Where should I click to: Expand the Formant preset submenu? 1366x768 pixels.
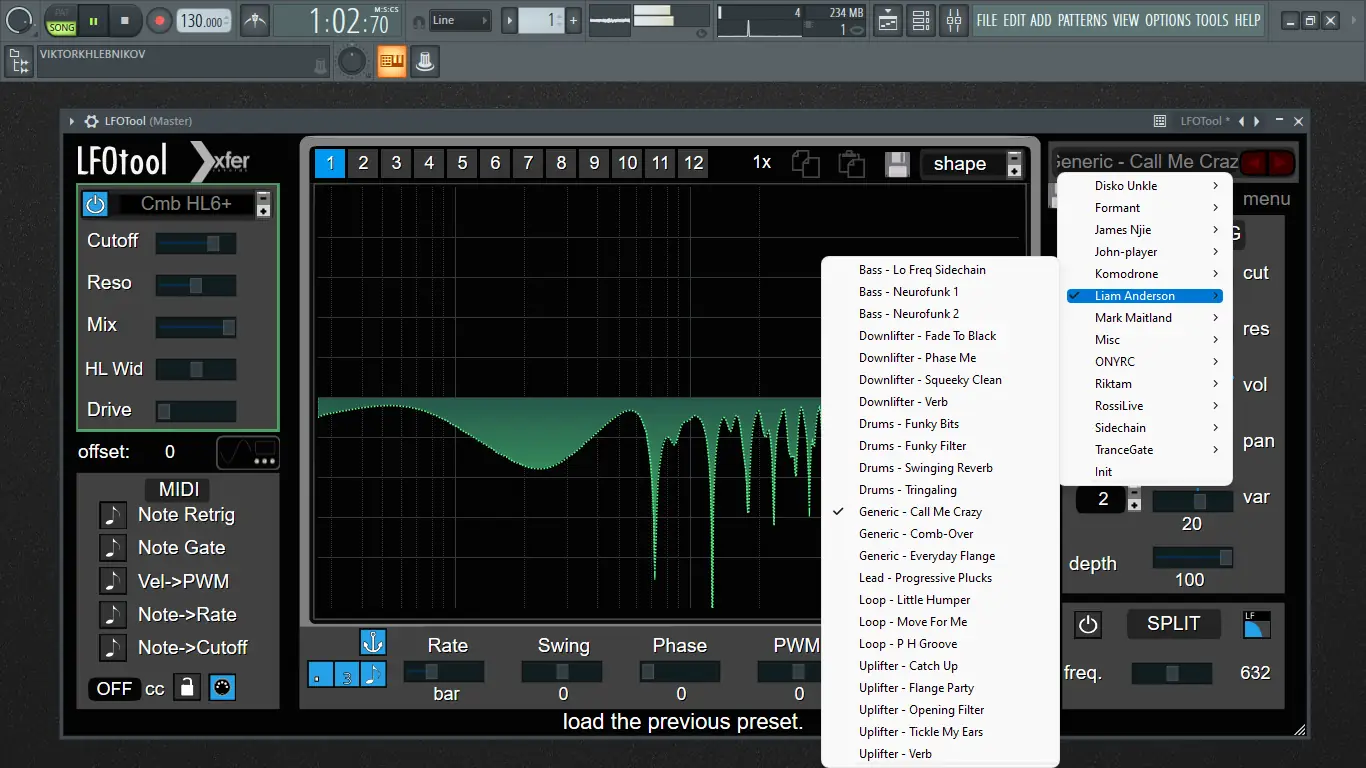1145,208
